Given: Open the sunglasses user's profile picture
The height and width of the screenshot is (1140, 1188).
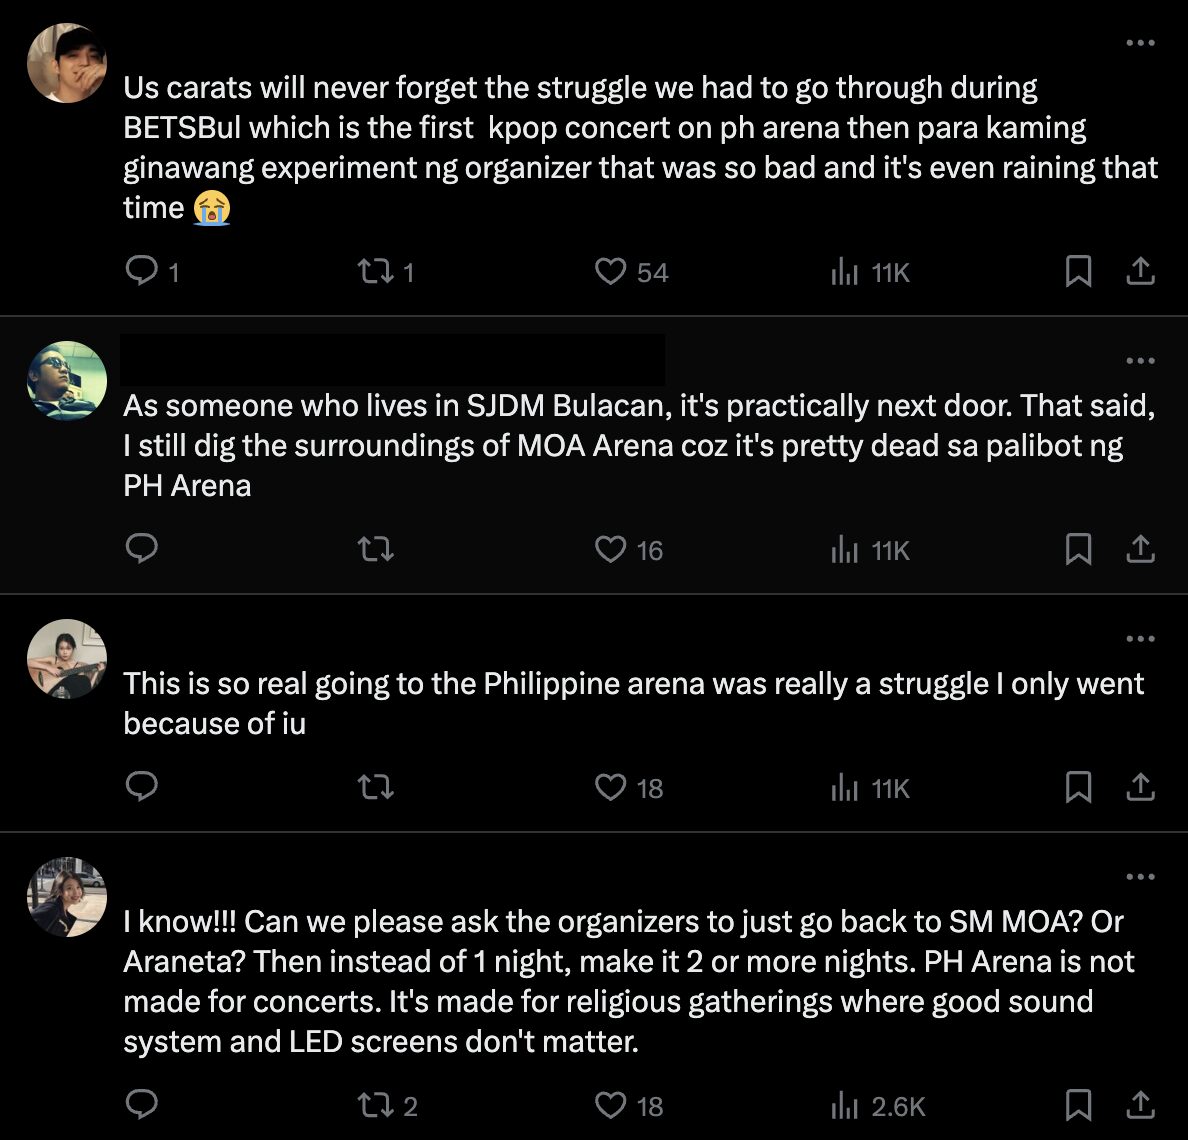Looking at the screenshot, I should [x=67, y=381].
